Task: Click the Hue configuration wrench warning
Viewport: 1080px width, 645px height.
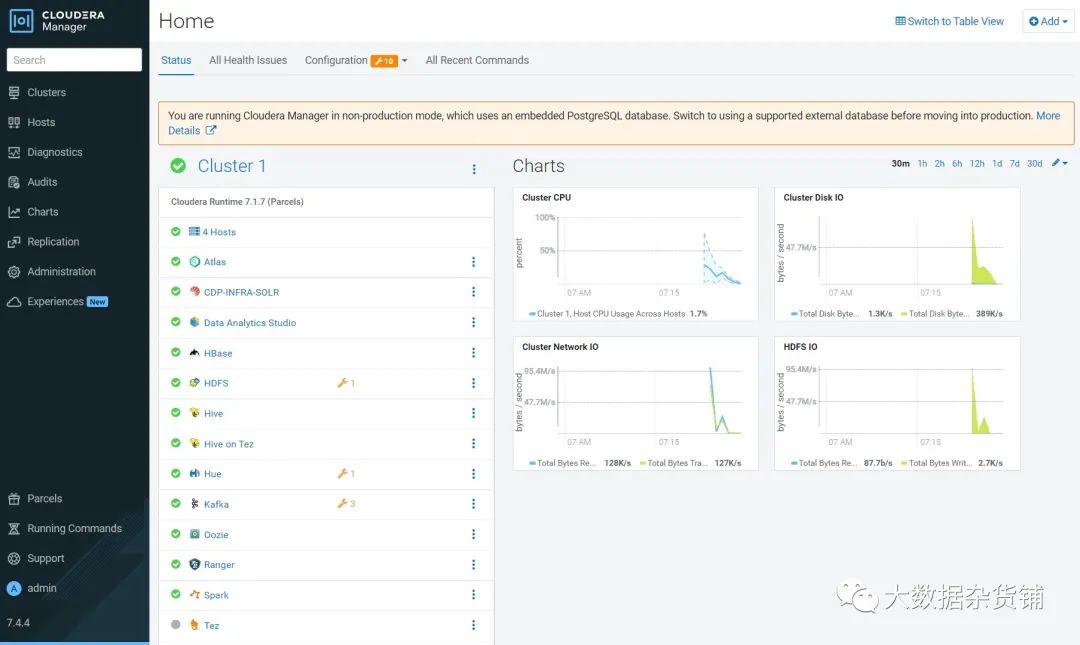Action: [346, 473]
